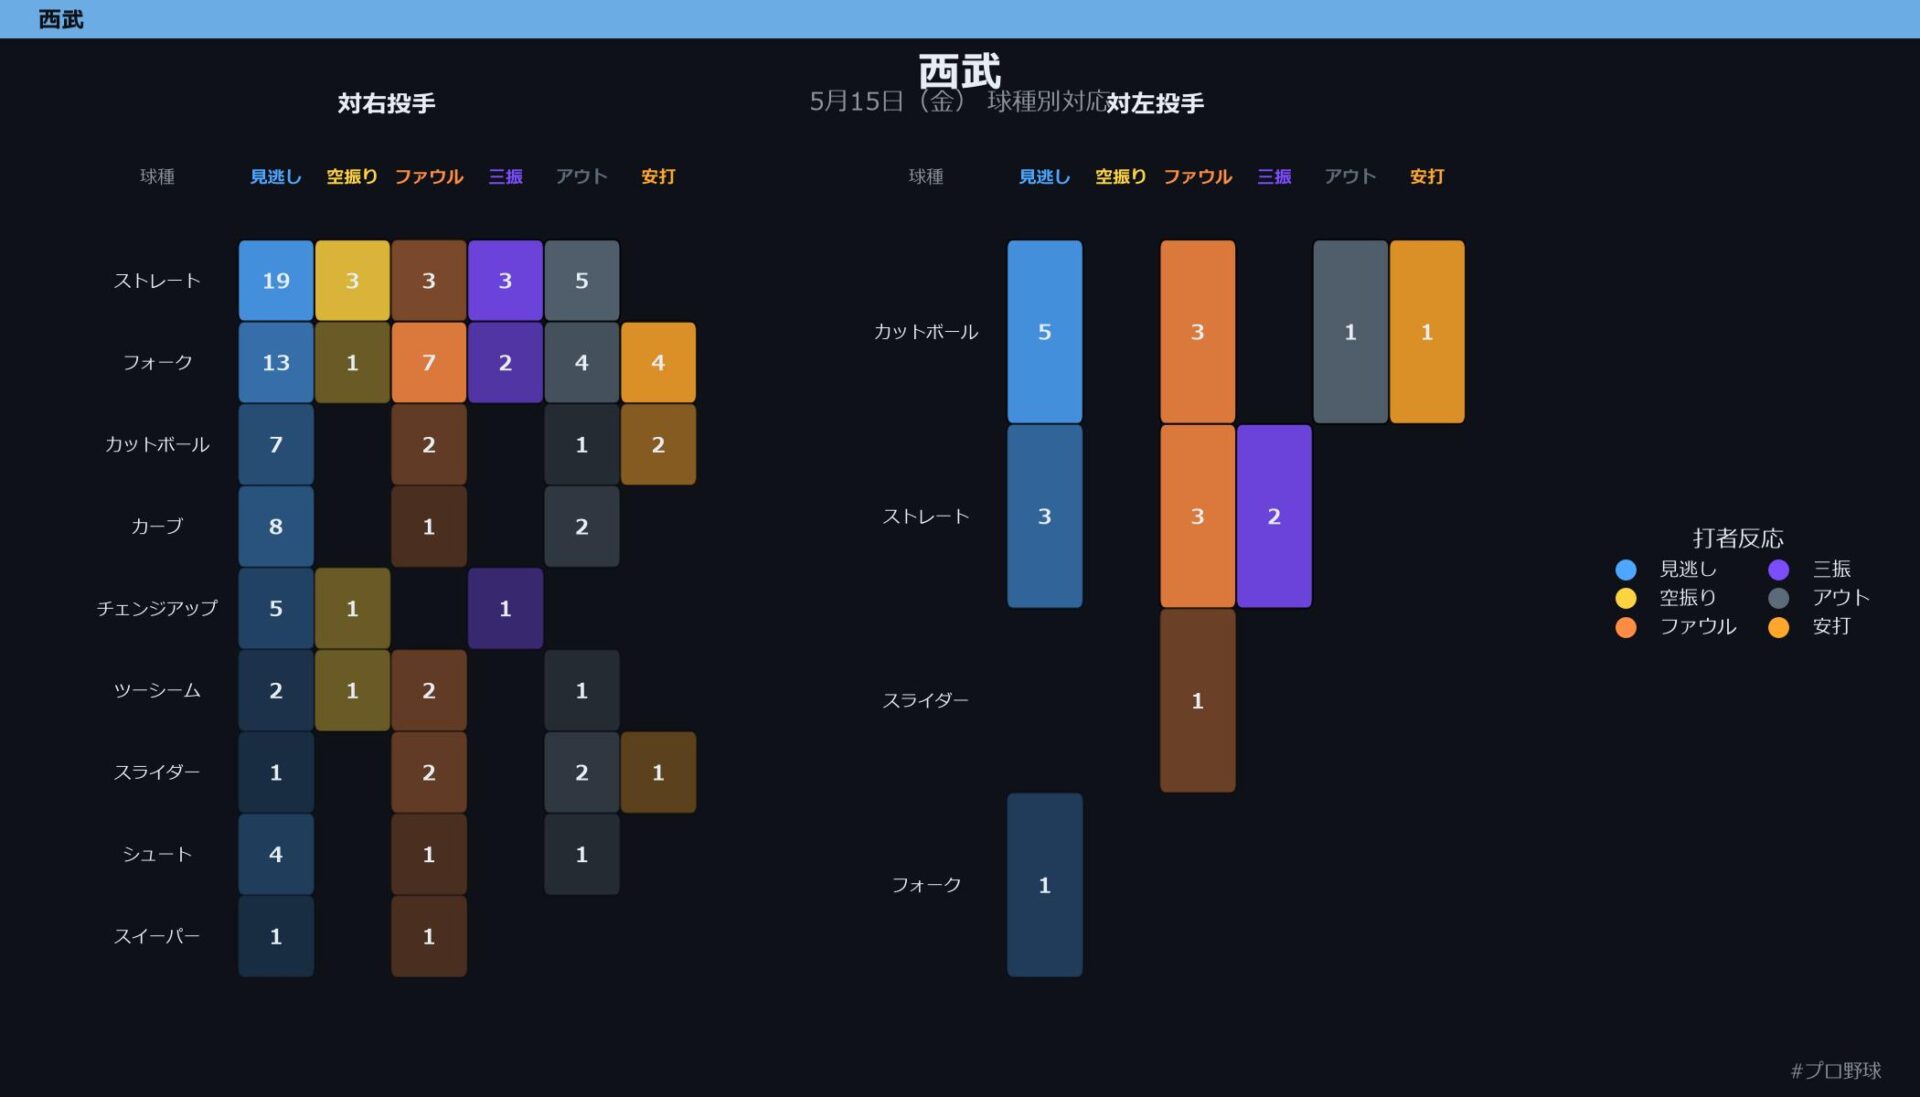Click the ファウル 1 cell in the スイーパー row
This screenshot has height=1097, width=1920.
[x=429, y=937]
